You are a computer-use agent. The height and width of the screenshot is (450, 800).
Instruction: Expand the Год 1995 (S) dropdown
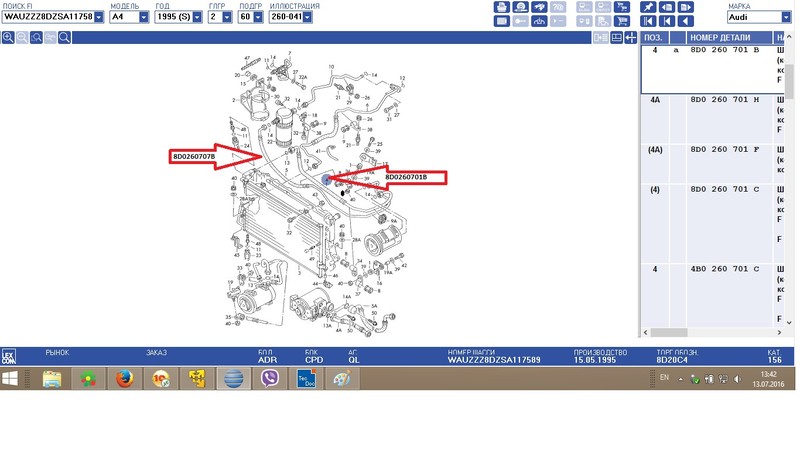200,18
